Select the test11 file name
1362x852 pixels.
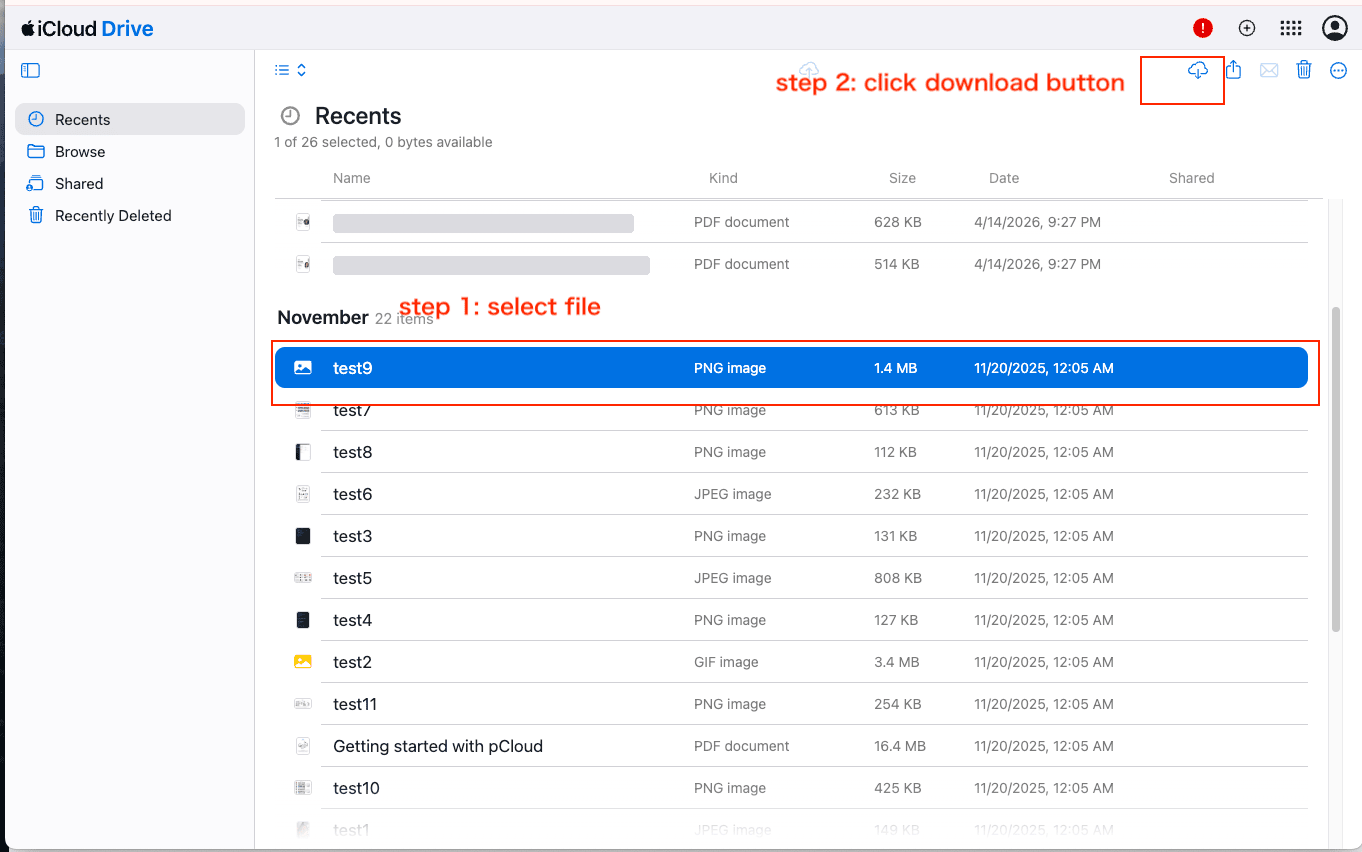(x=355, y=704)
